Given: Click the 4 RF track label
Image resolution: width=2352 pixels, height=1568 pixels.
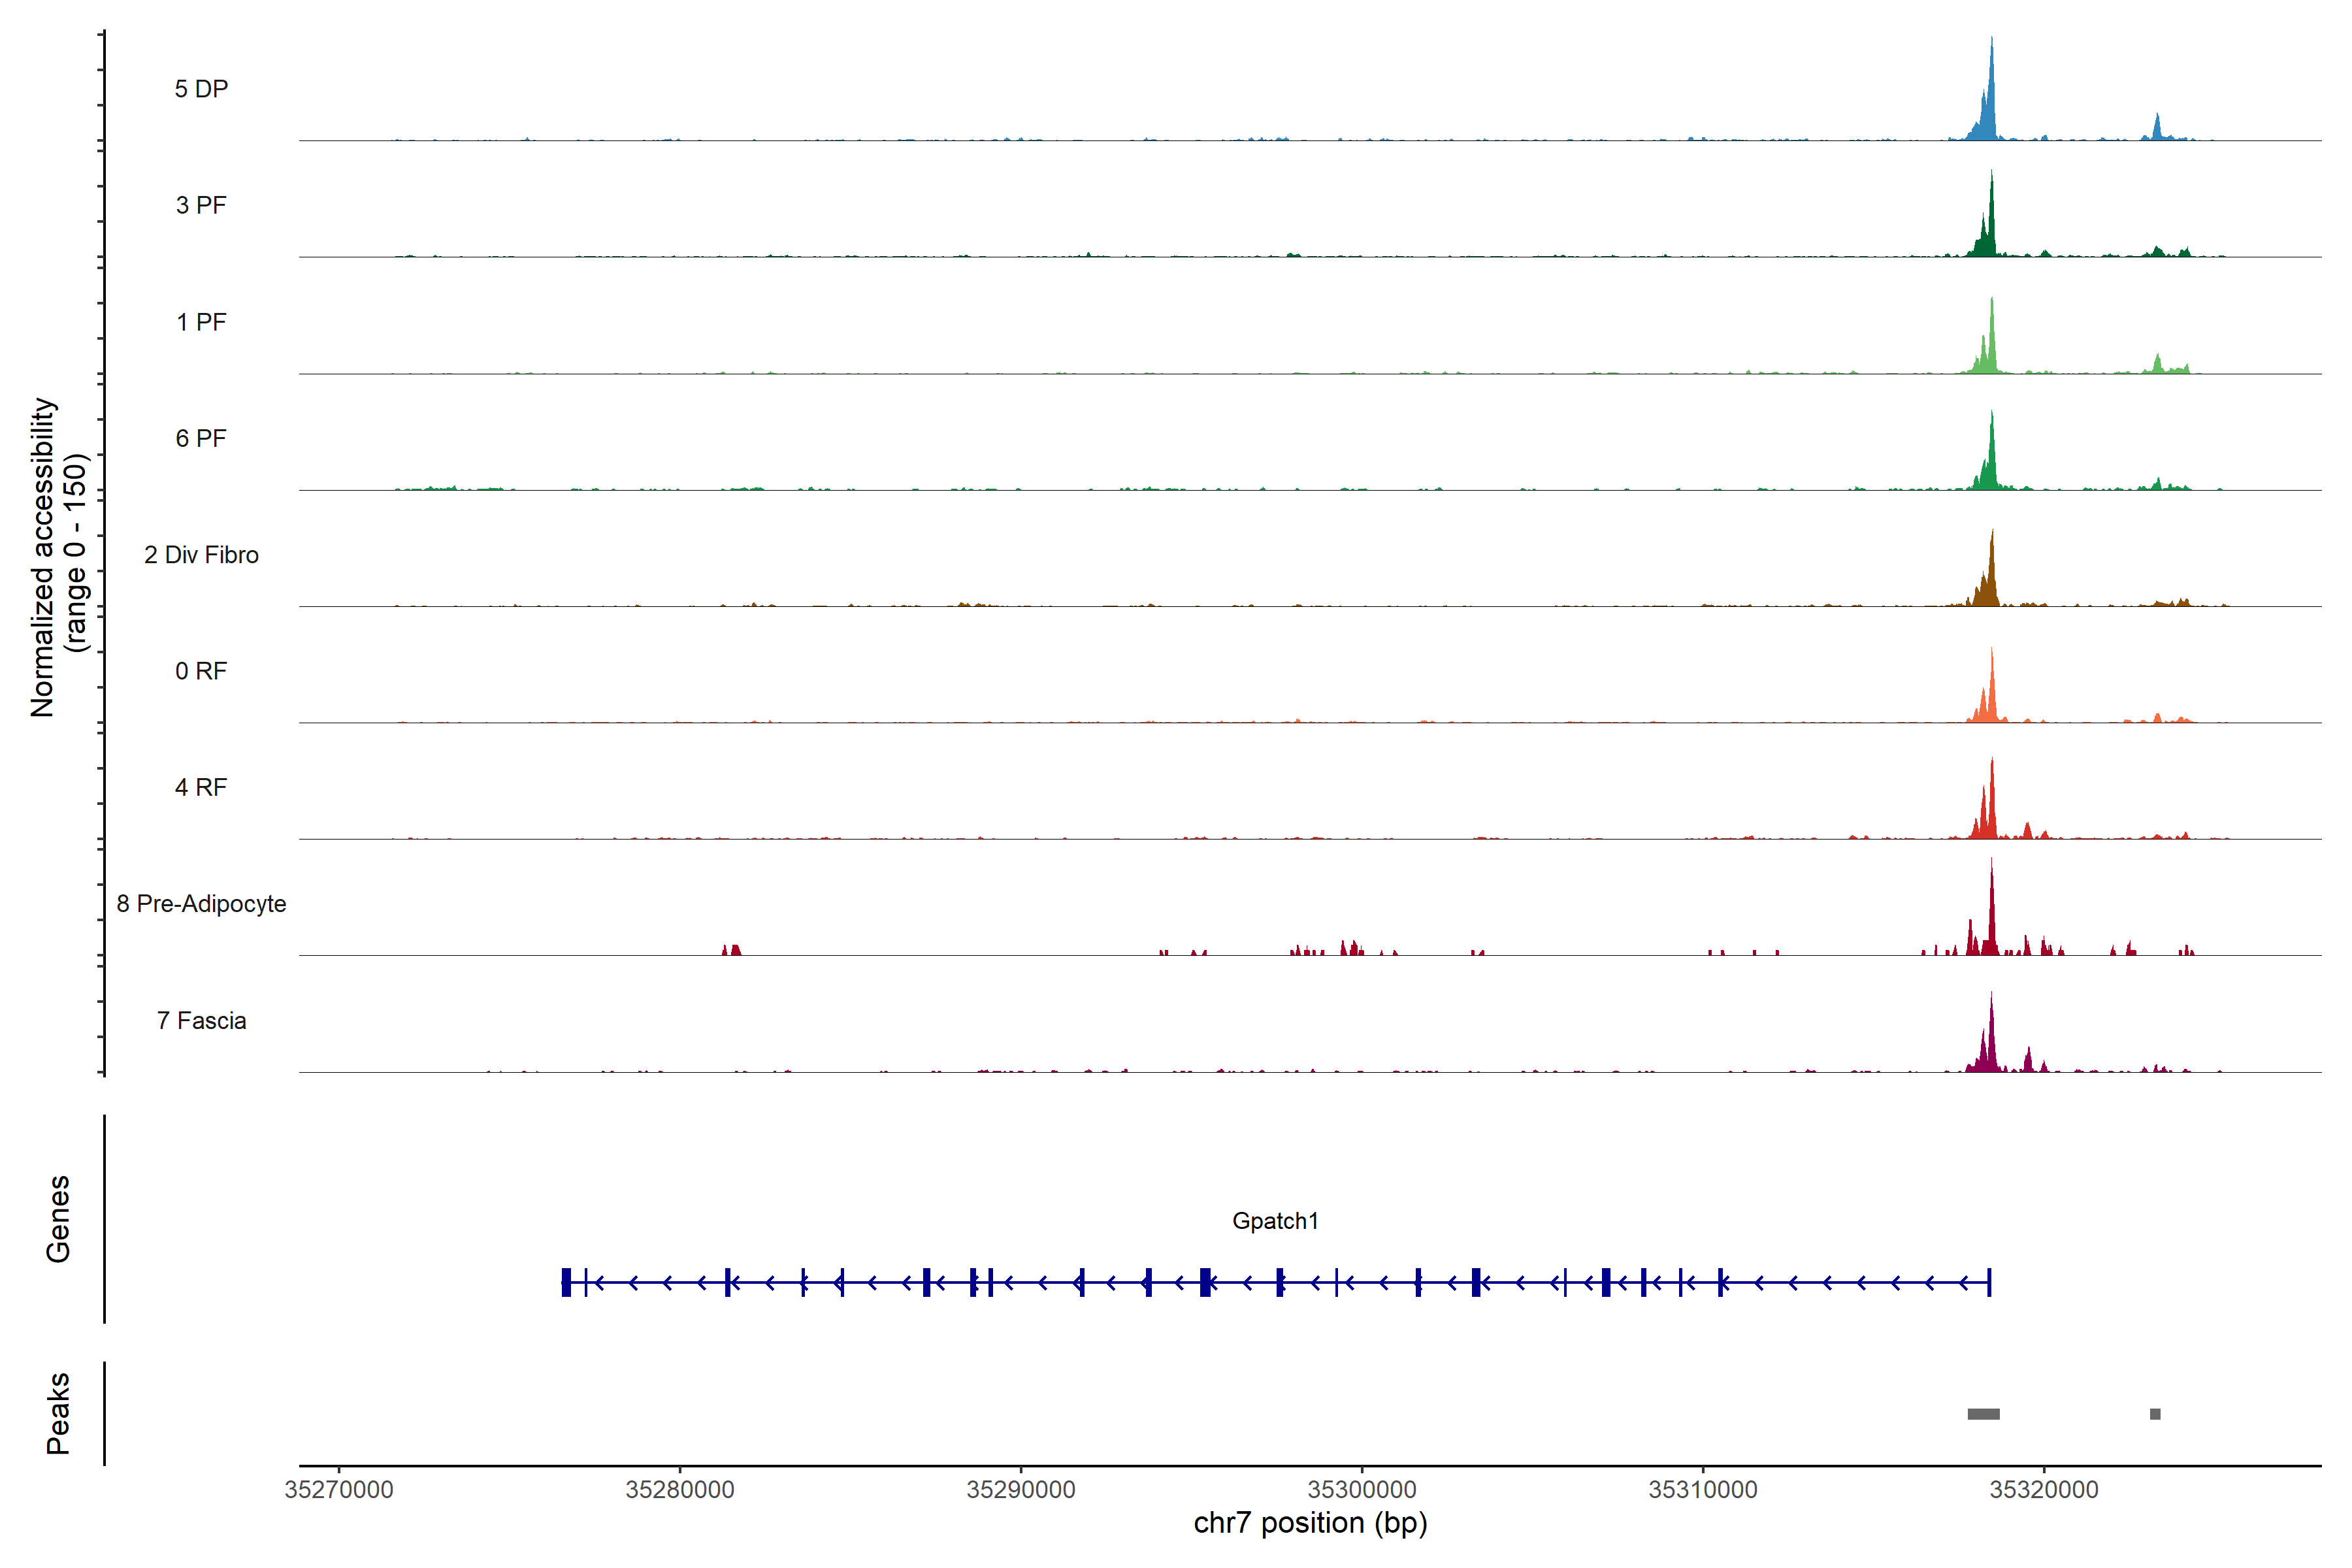Looking at the screenshot, I should pos(201,787).
